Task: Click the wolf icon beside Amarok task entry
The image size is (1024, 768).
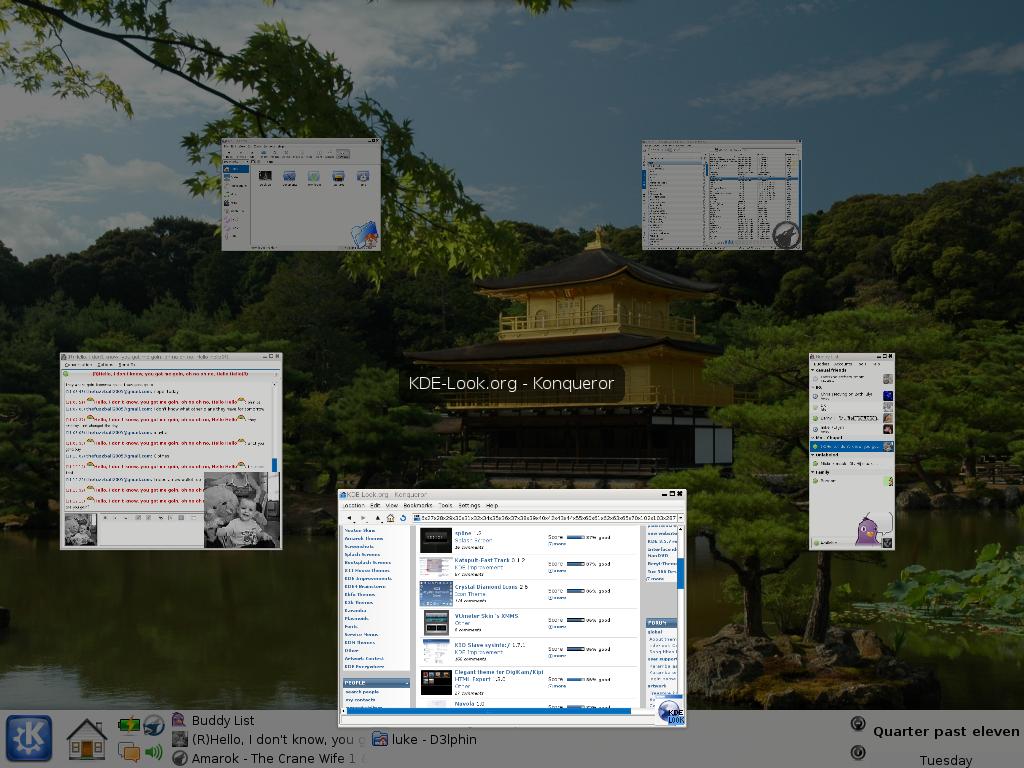Action: (180, 758)
